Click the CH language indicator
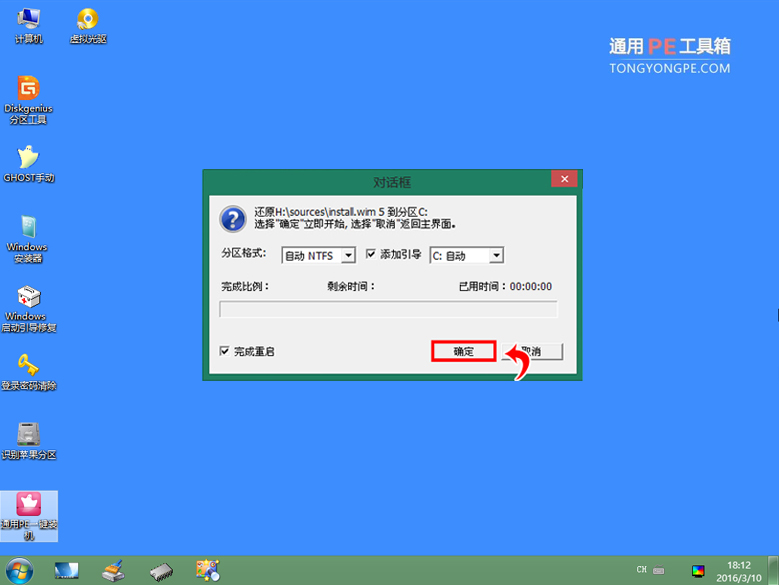 (x=641, y=570)
